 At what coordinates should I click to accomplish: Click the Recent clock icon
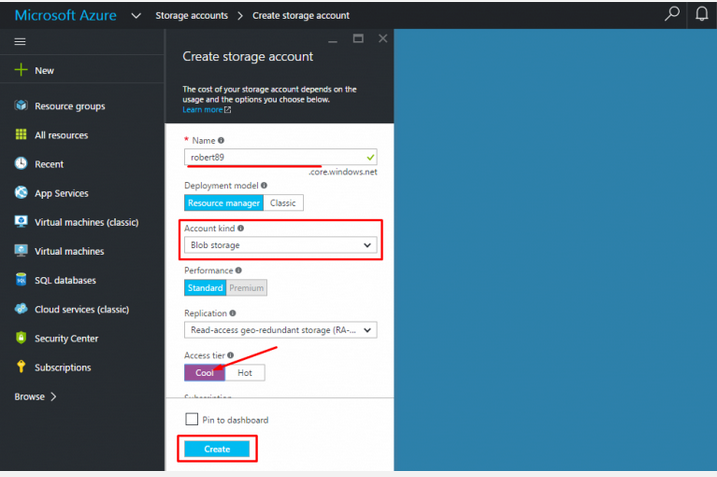click(21, 163)
